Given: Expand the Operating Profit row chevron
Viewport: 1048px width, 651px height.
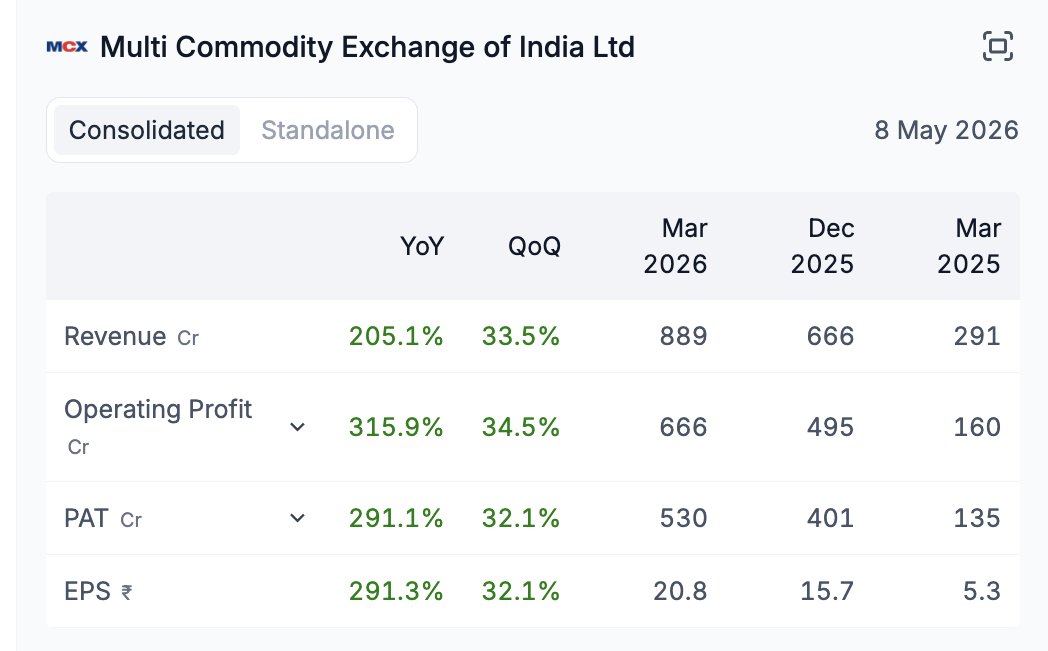Looking at the screenshot, I should pyautogui.click(x=297, y=426).
